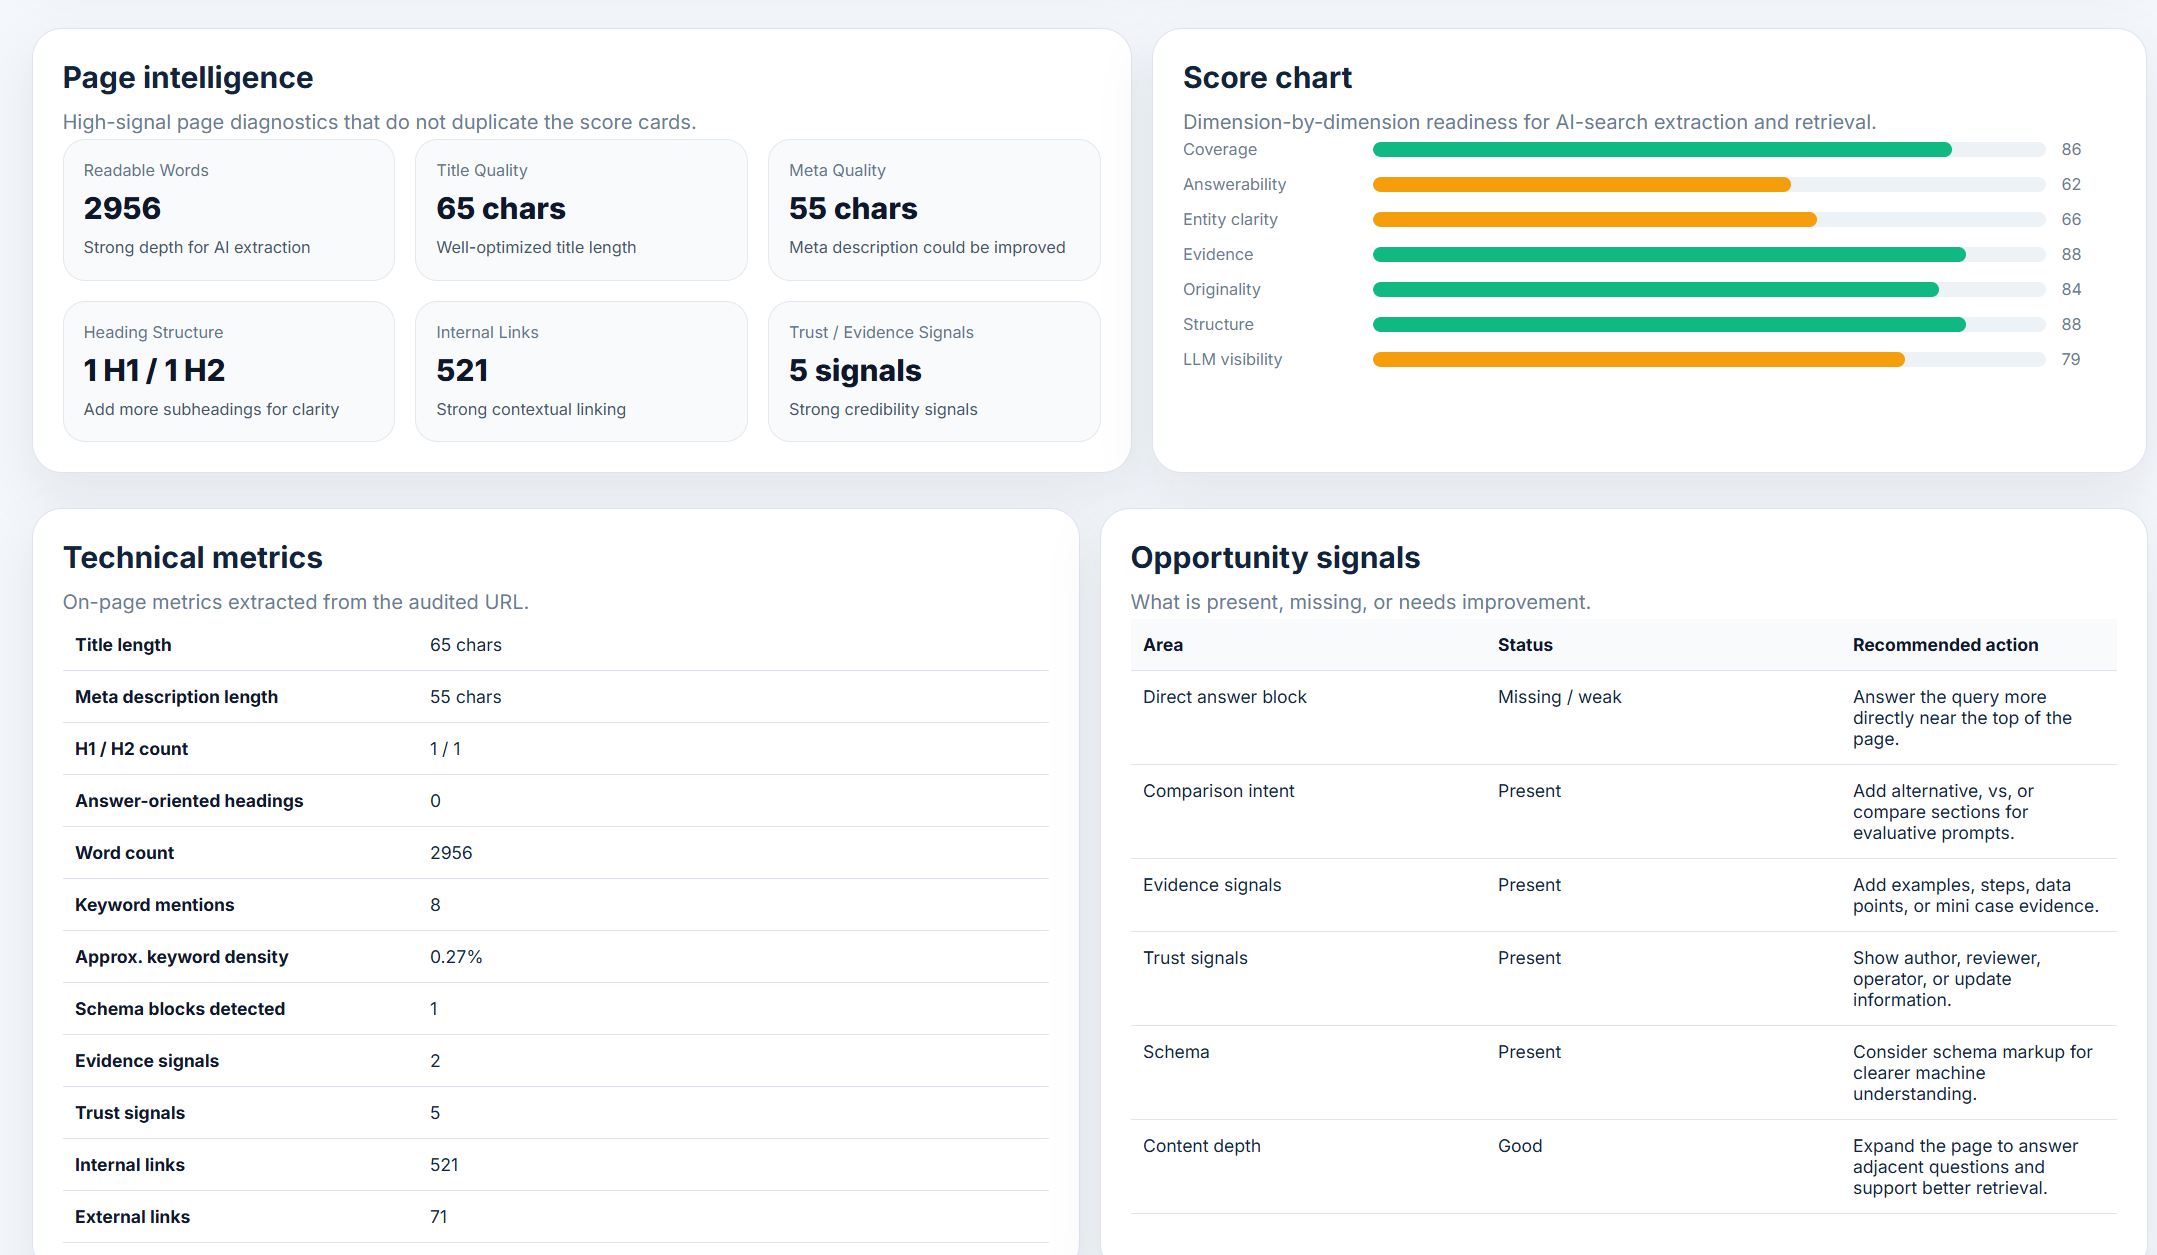Click the Content depth cell
The width and height of the screenshot is (2157, 1255).
coord(1201,1146)
